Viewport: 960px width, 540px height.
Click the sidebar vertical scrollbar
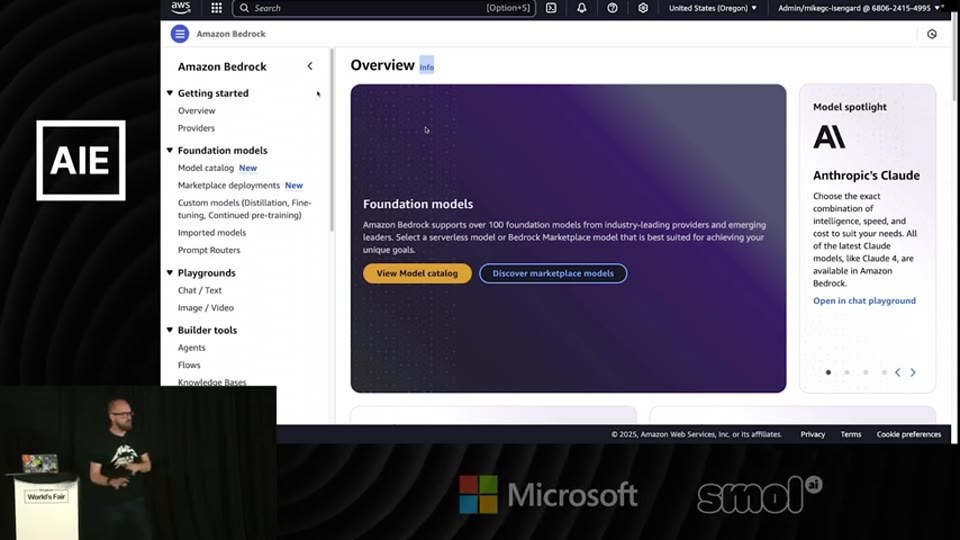332,141
